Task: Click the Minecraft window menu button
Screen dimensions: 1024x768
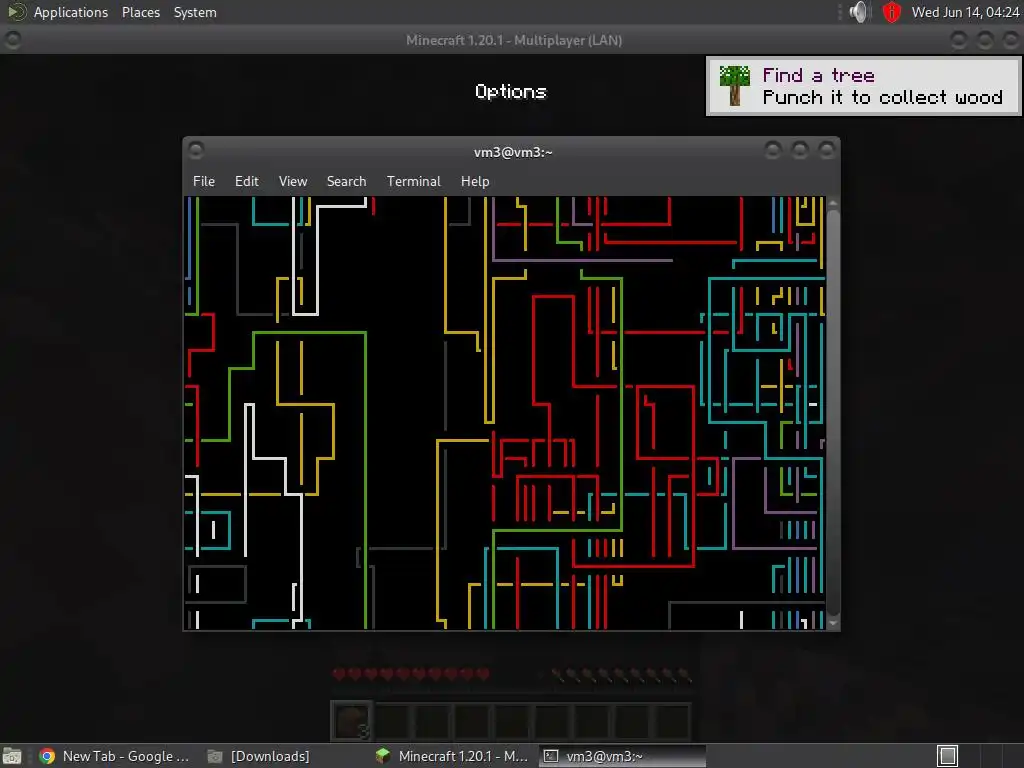Action: tap(12, 40)
